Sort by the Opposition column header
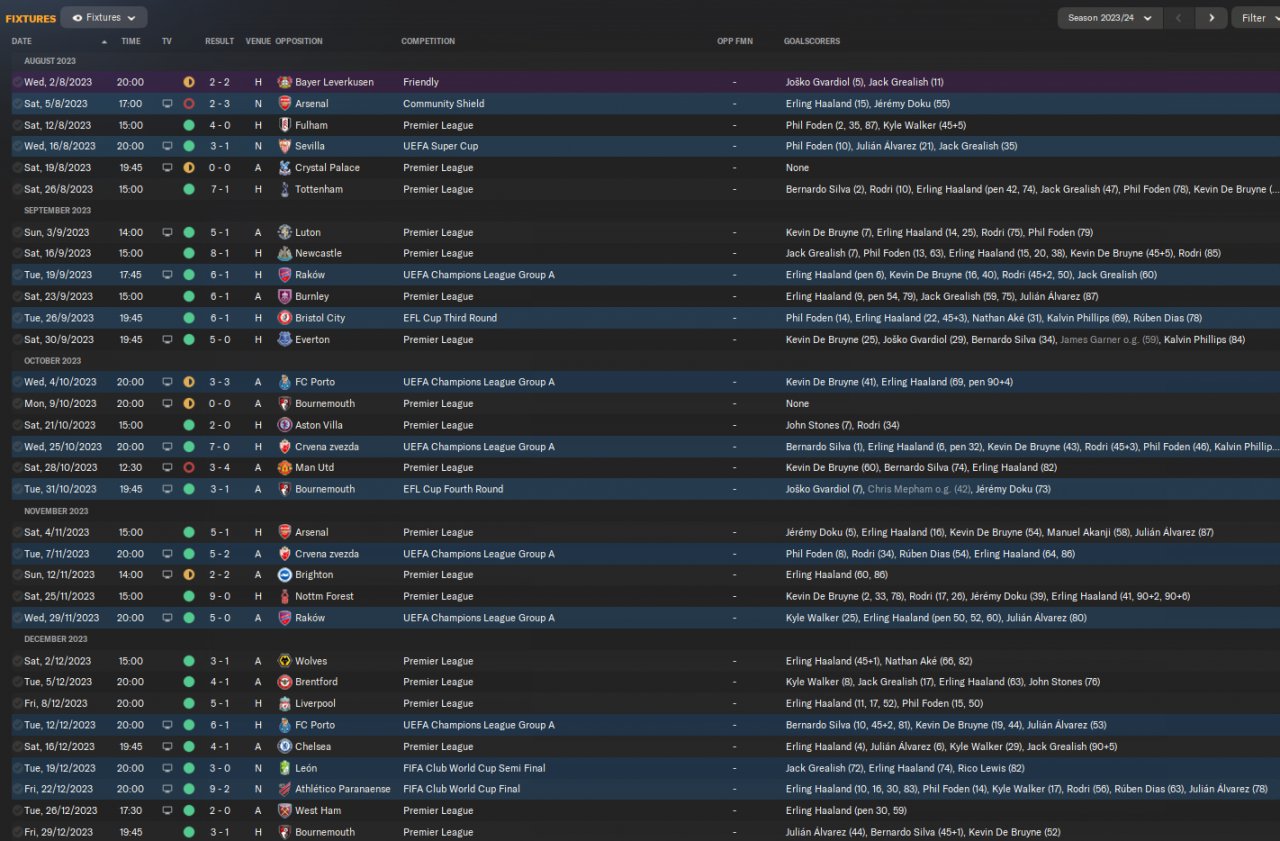The image size is (1280, 841). [x=299, y=41]
